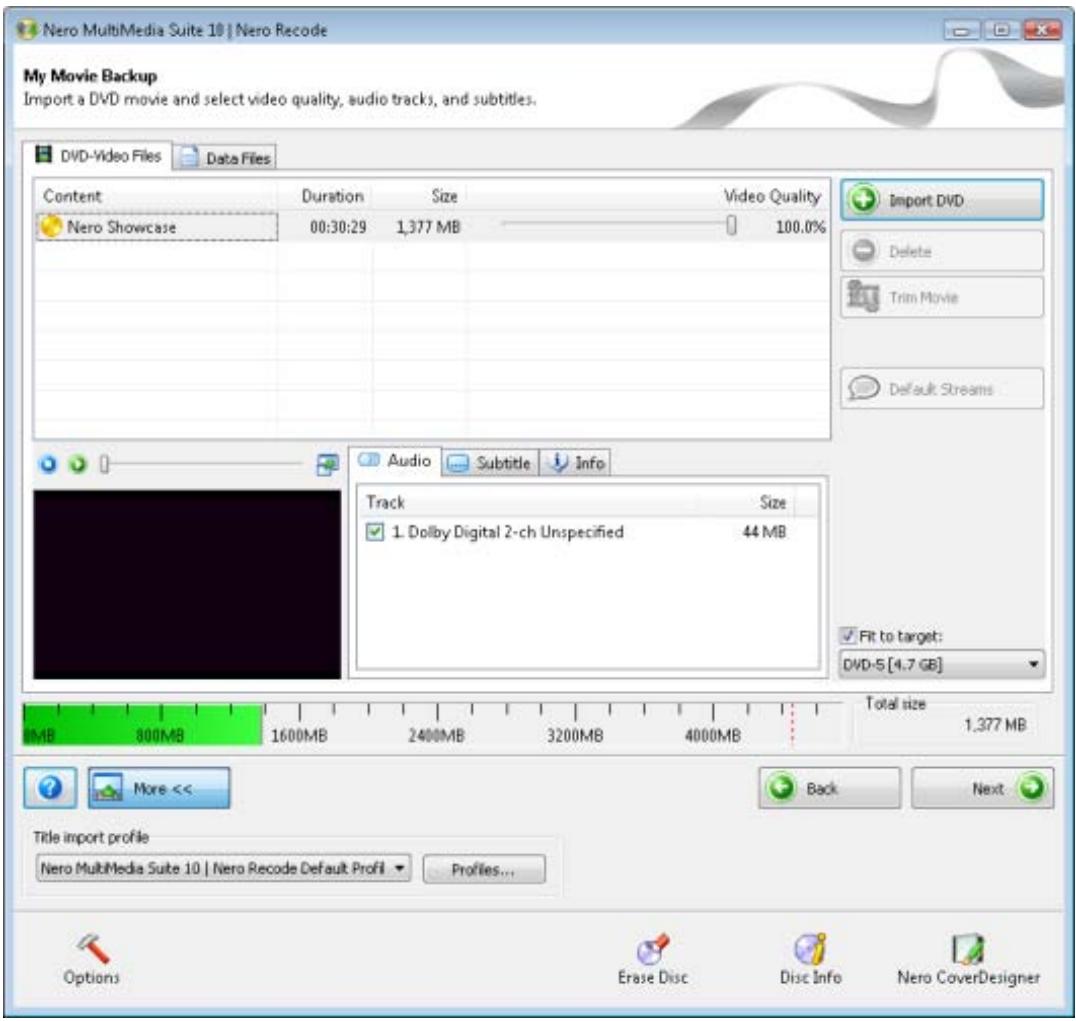
Task: Launch Nero CoverDesigner
Action: tap(968, 959)
